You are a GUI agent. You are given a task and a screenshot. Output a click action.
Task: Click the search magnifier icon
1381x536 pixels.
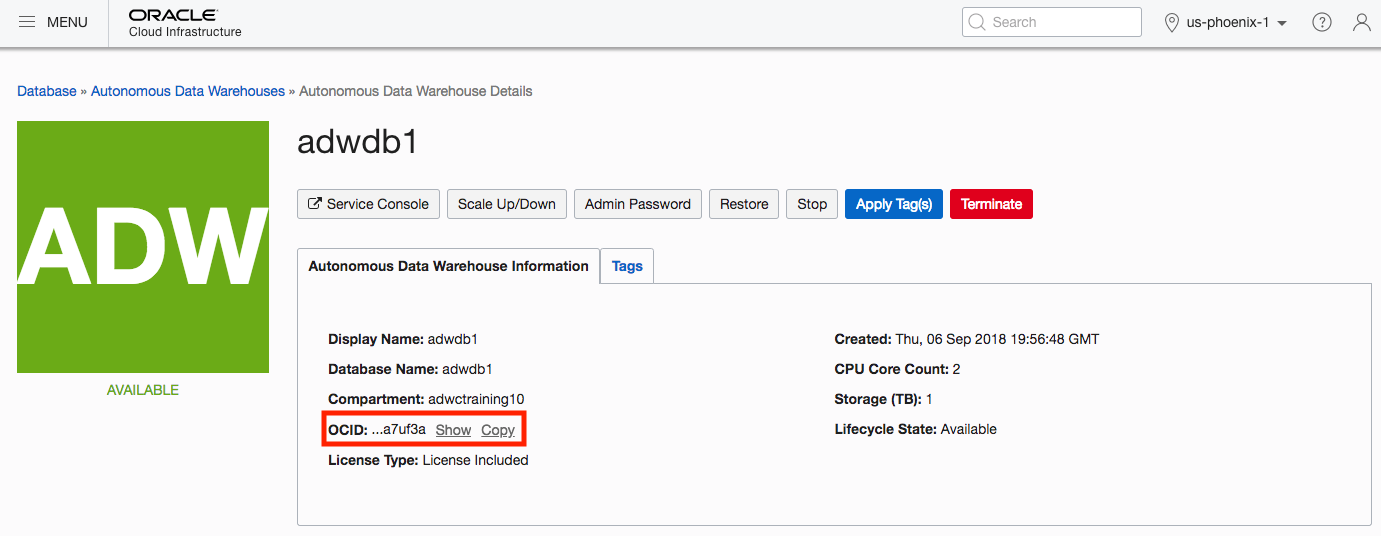click(977, 22)
